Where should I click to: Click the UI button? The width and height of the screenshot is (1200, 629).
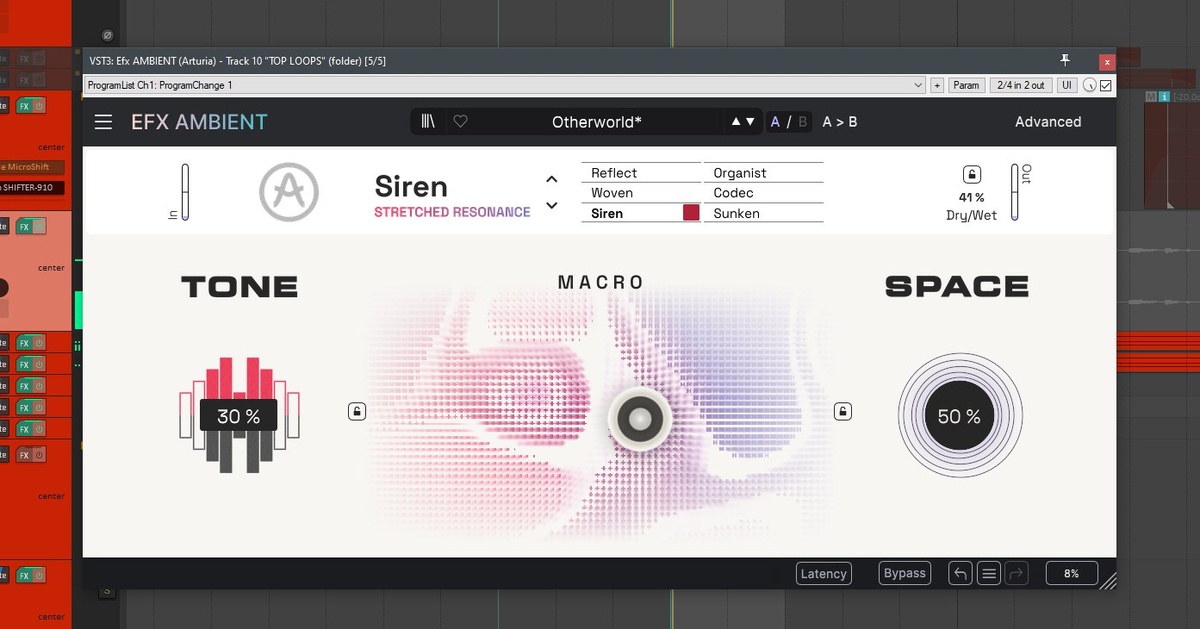(1067, 86)
